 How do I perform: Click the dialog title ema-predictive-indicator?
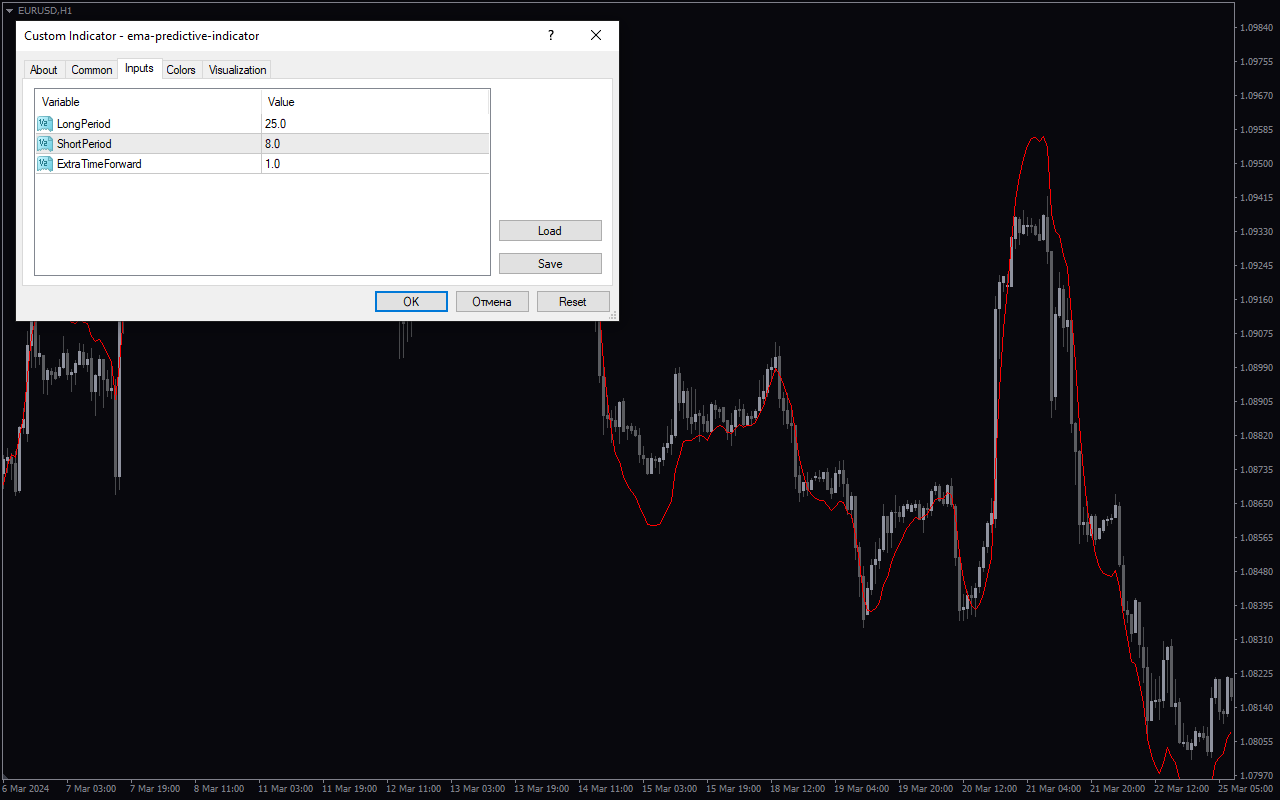click(193, 36)
